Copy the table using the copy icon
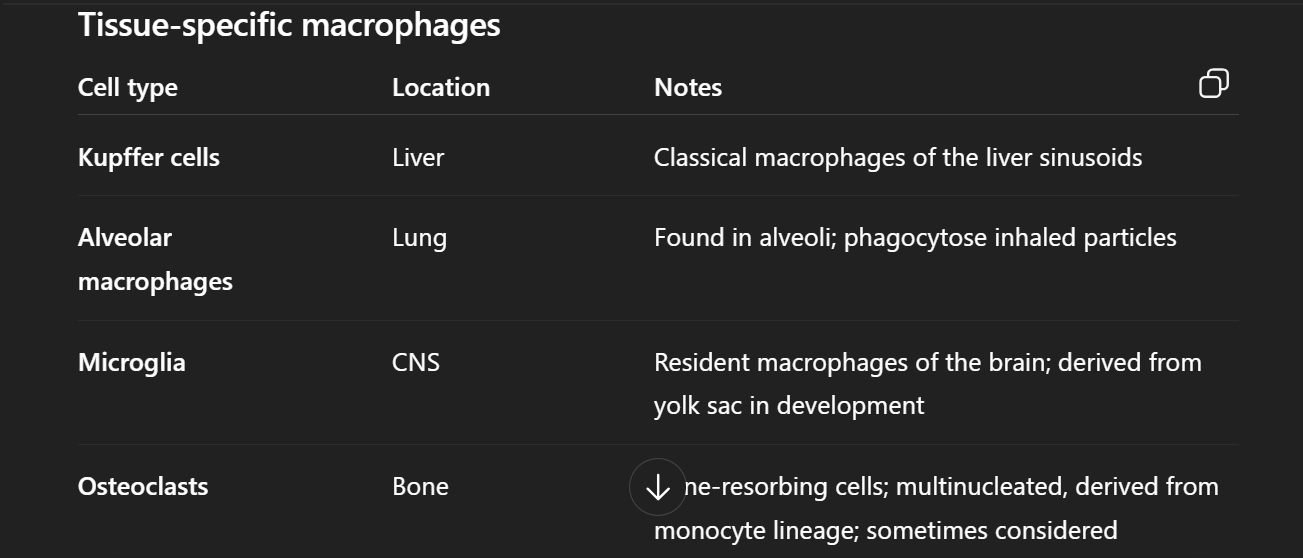 pos(1213,85)
